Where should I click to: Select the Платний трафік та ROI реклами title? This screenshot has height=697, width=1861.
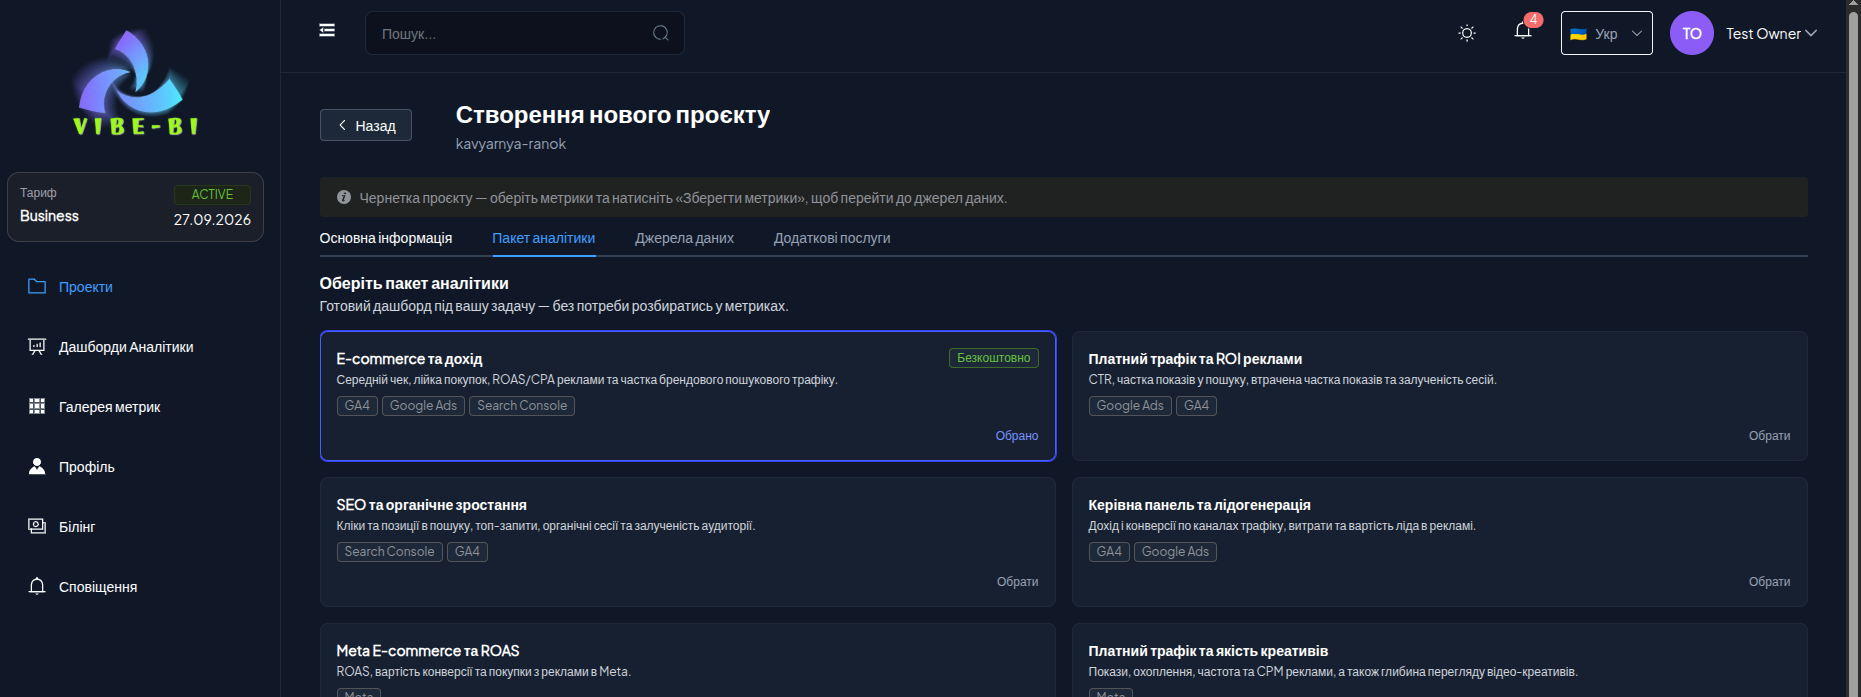click(x=1195, y=359)
